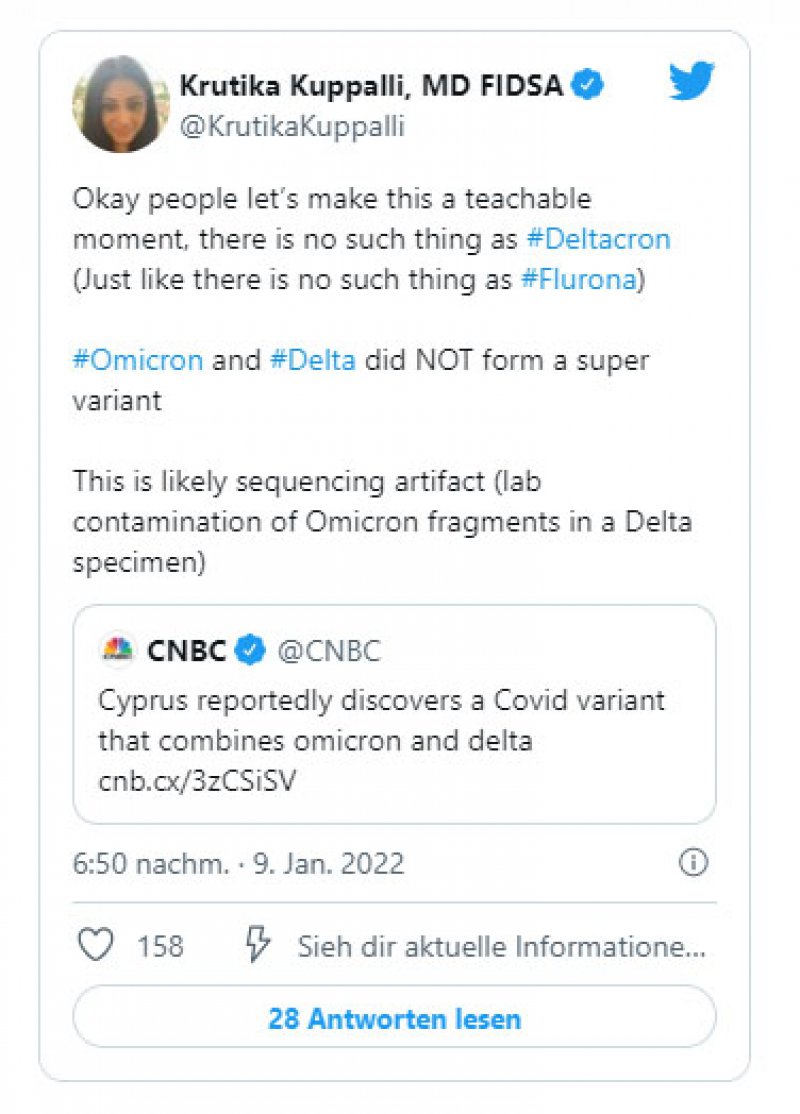The height and width of the screenshot is (1114, 800).
Task: Click "Sieh dir aktuelle Informatione..." link
Action: (x=501, y=946)
